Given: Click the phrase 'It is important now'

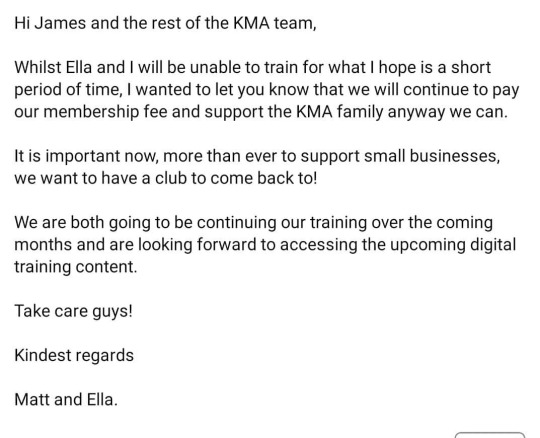Looking at the screenshot, I should [86, 156].
